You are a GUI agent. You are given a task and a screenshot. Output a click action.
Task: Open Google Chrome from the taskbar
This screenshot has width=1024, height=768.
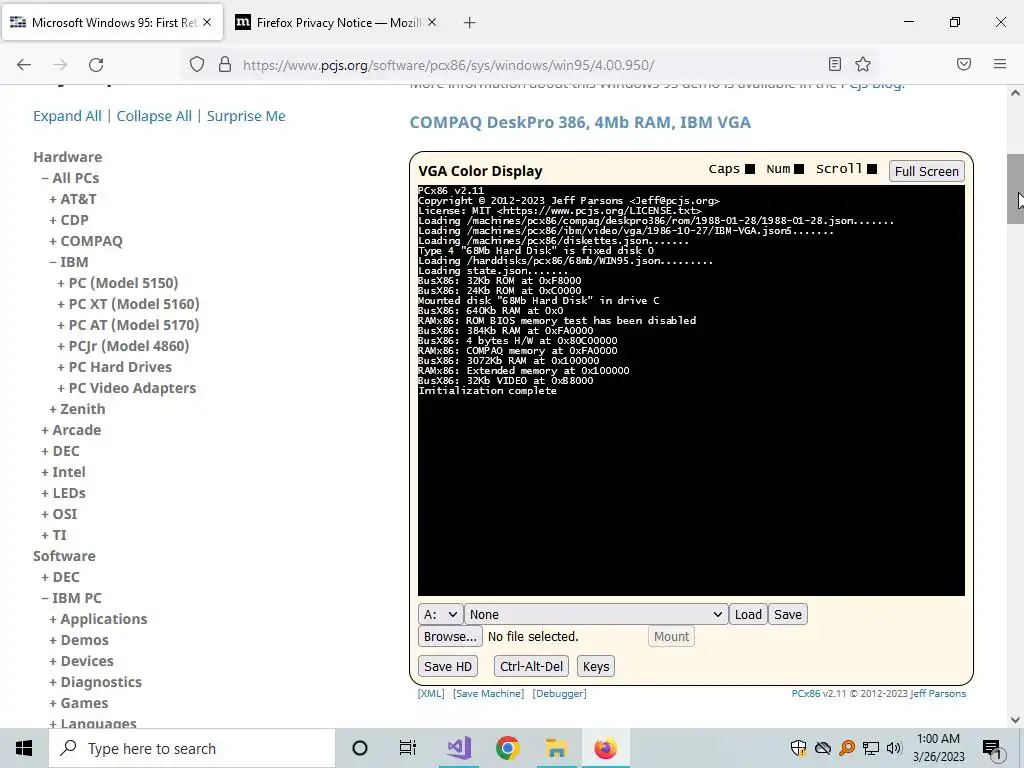point(507,748)
